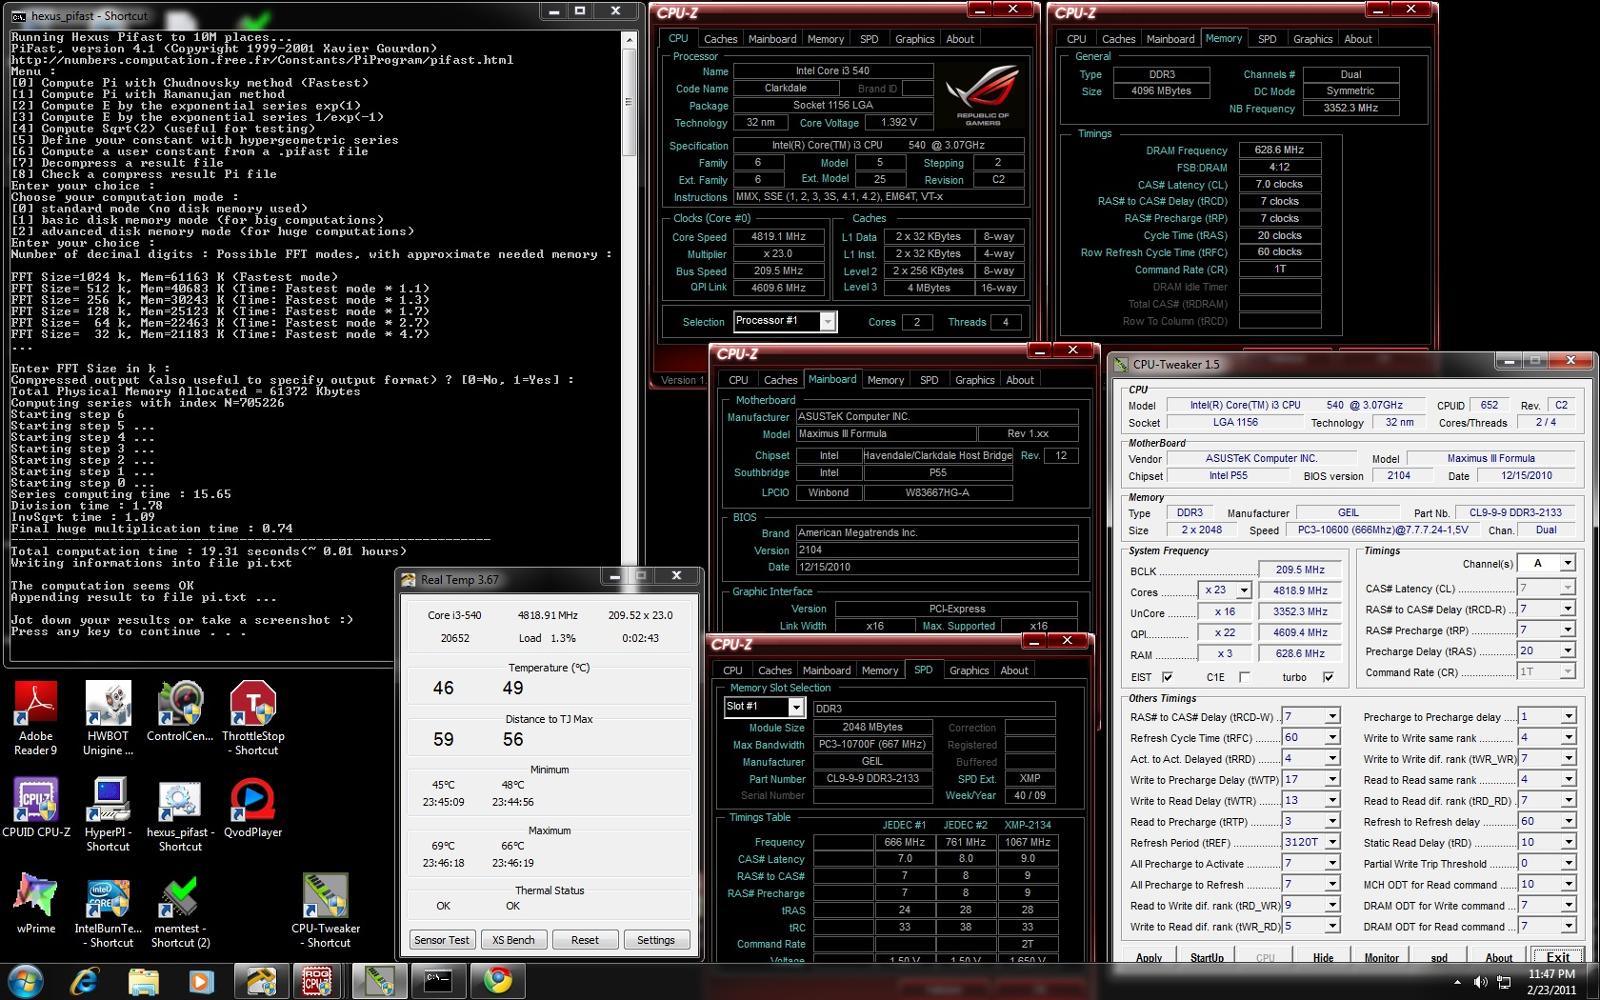Click the Hide button in CPU-Tweaker
Image resolution: width=1600 pixels, height=1000 pixels.
(x=1323, y=958)
